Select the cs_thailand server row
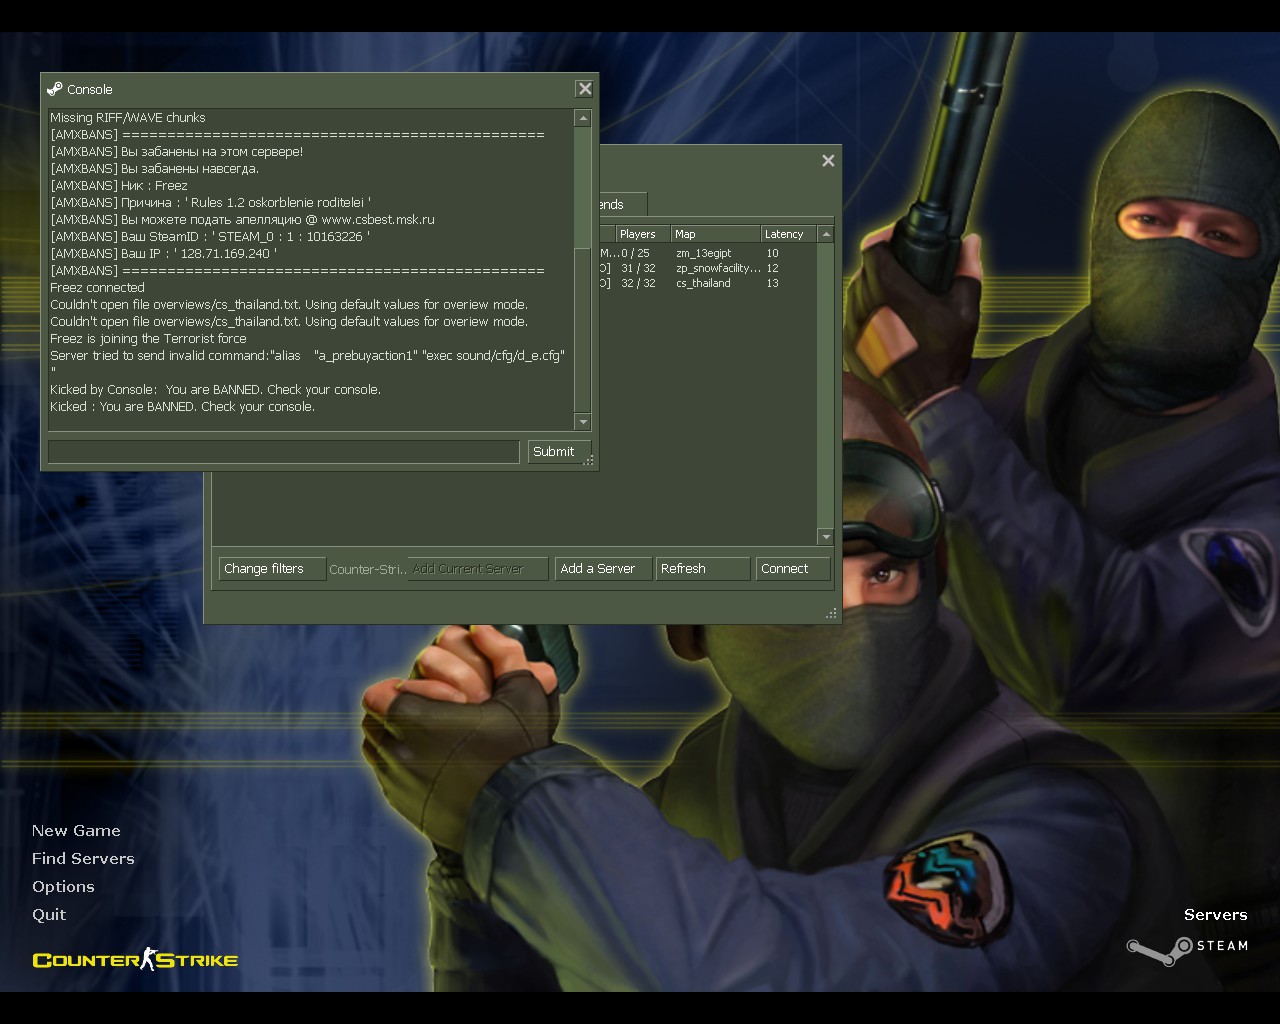The height and width of the screenshot is (1024, 1280). (x=703, y=283)
